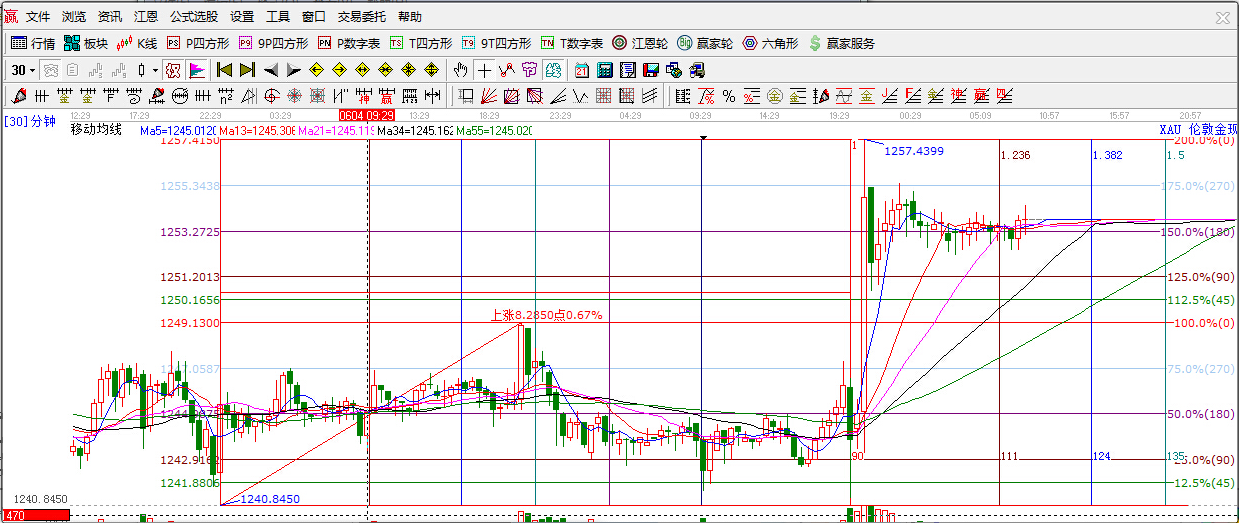Screen dimensions: 1239x523
Task: Click the save floppy disk icon
Action: click(x=651, y=70)
